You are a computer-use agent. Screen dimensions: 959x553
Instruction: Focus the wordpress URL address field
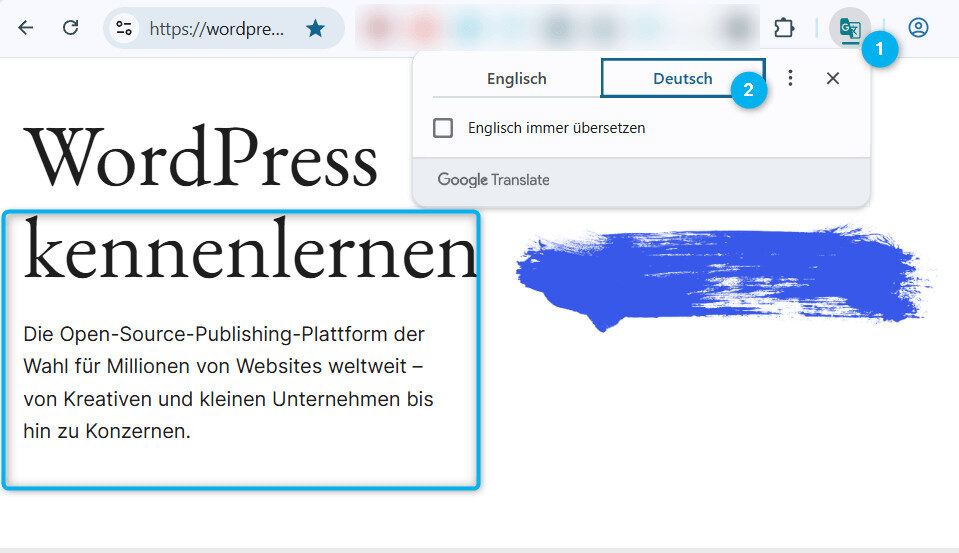click(217, 28)
